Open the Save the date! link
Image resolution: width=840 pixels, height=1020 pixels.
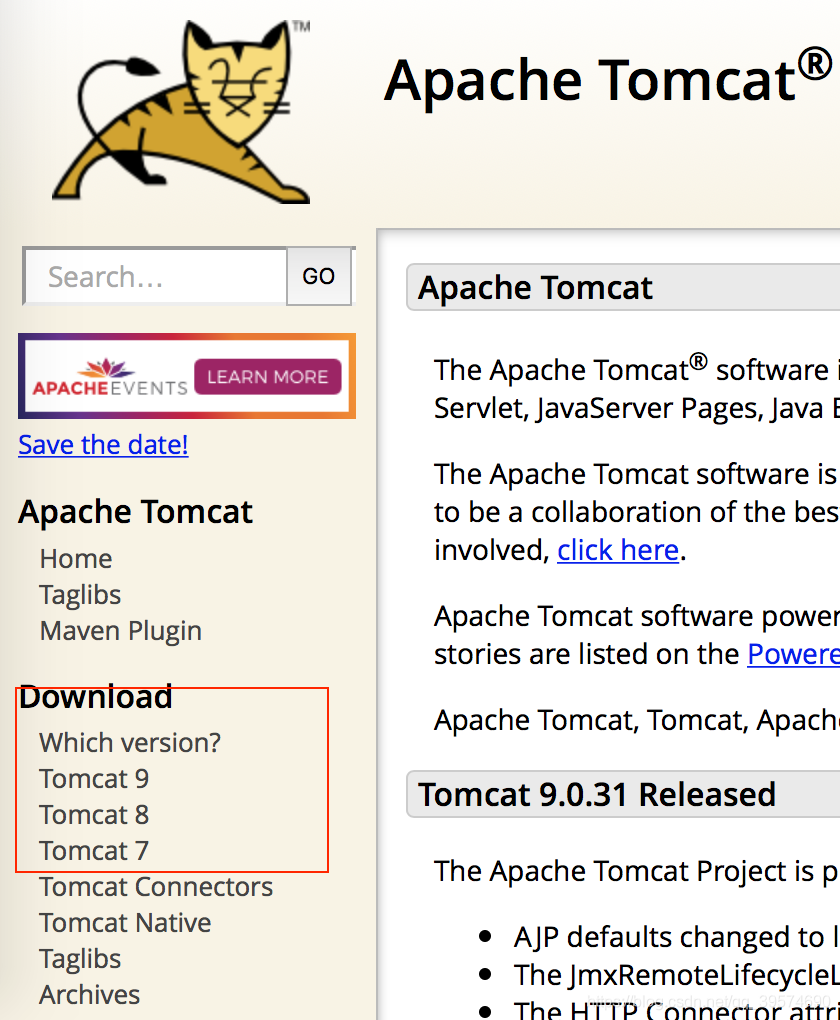(103, 445)
